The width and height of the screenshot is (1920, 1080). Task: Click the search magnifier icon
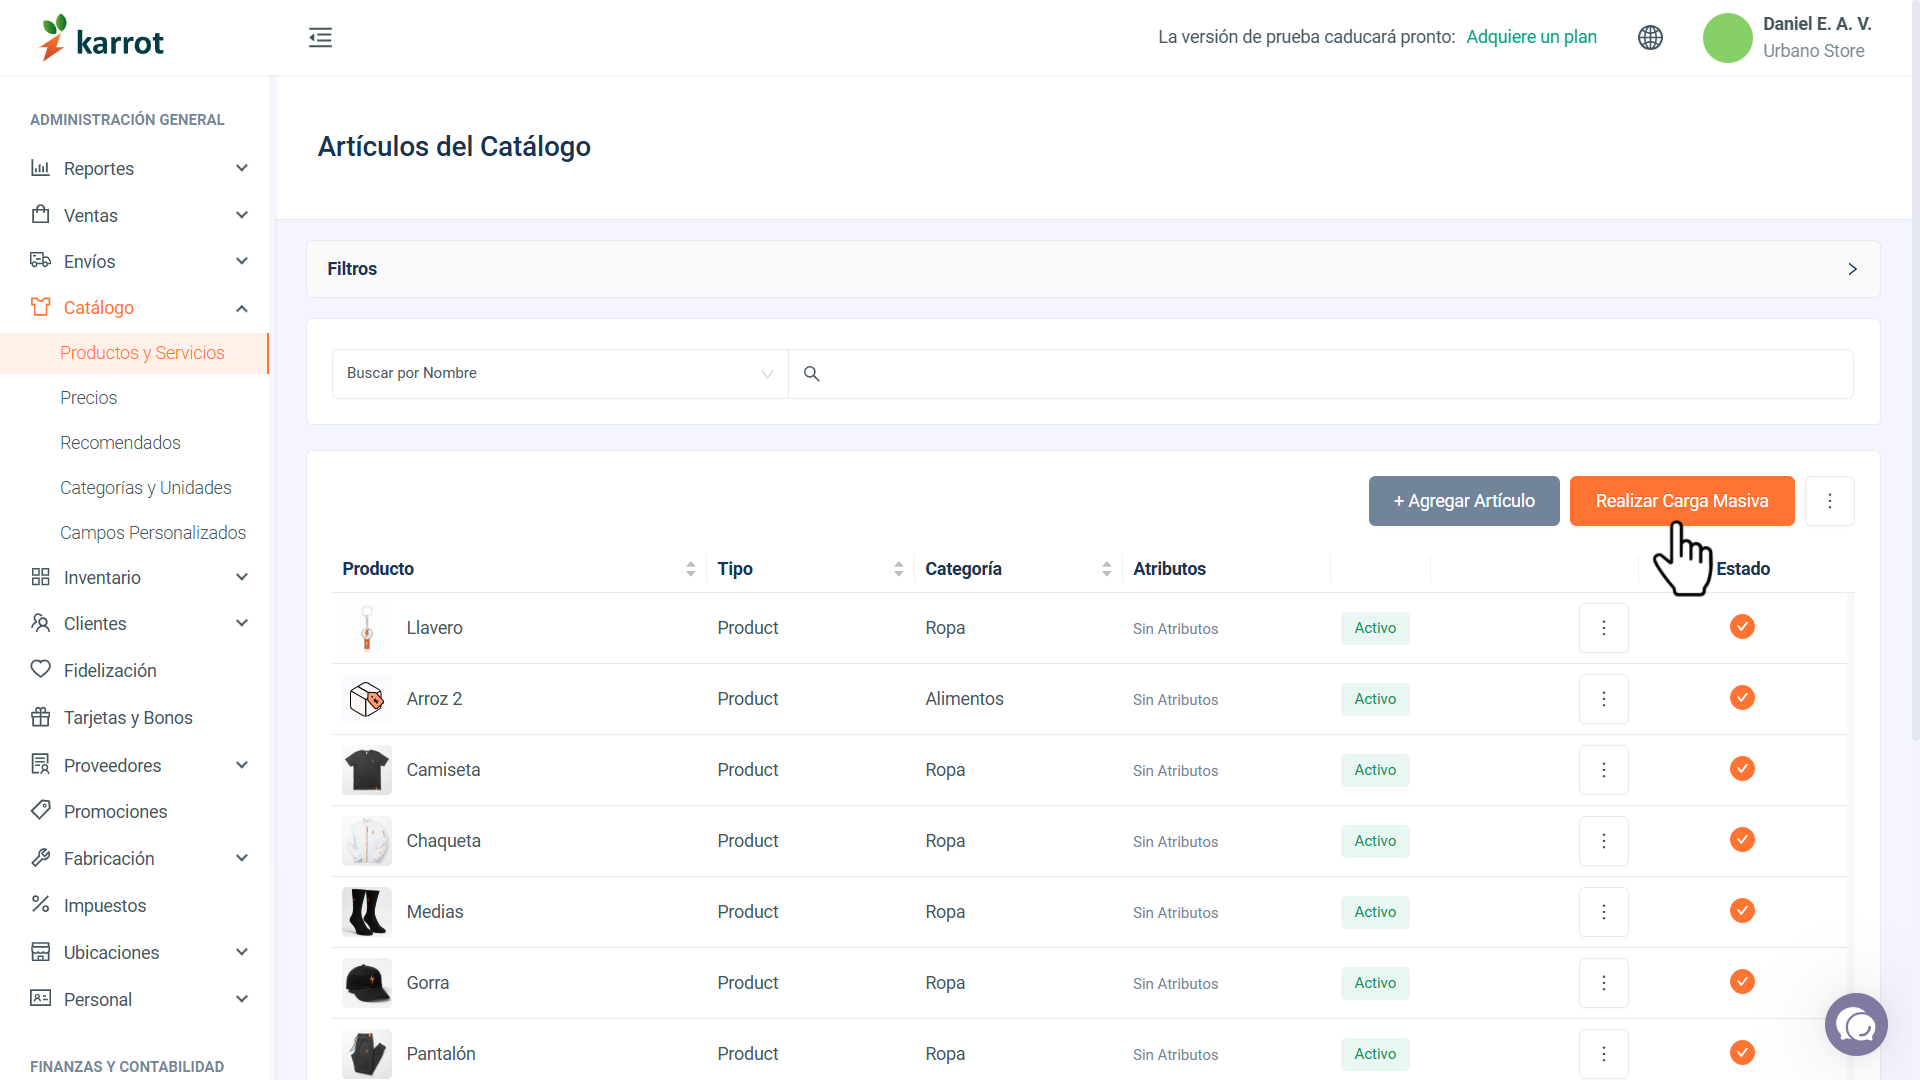(812, 374)
